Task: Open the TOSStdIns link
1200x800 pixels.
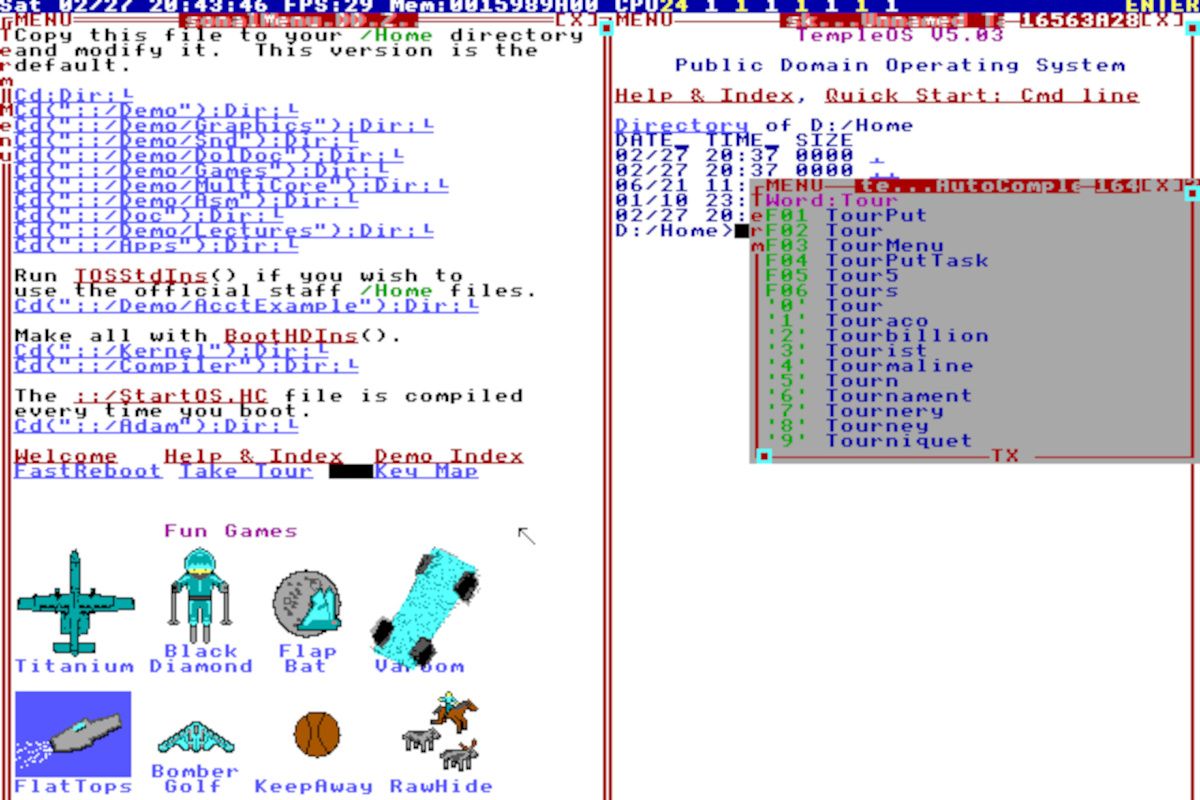Action: point(141,276)
